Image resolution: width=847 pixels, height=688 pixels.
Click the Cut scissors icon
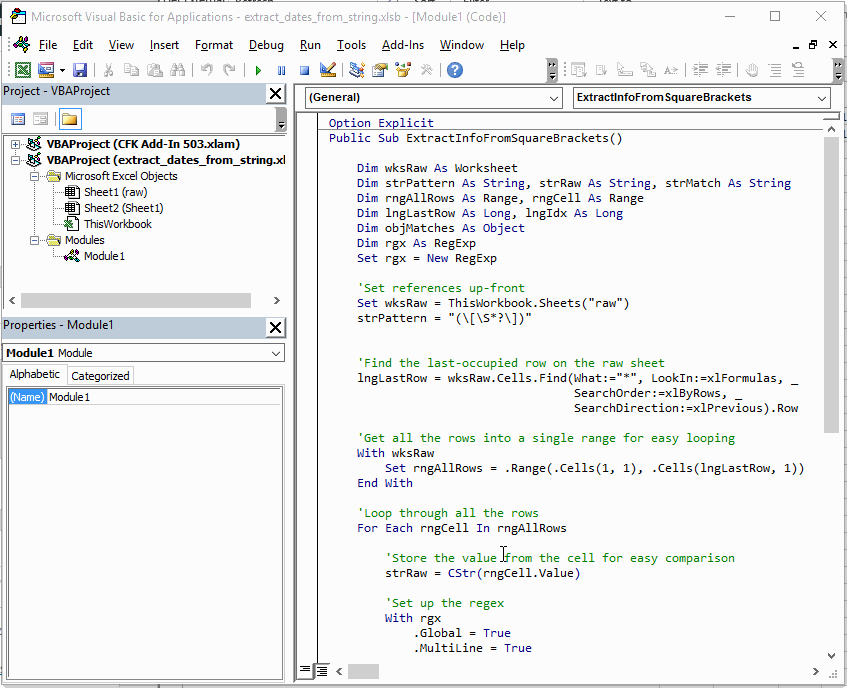tap(109, 70)
